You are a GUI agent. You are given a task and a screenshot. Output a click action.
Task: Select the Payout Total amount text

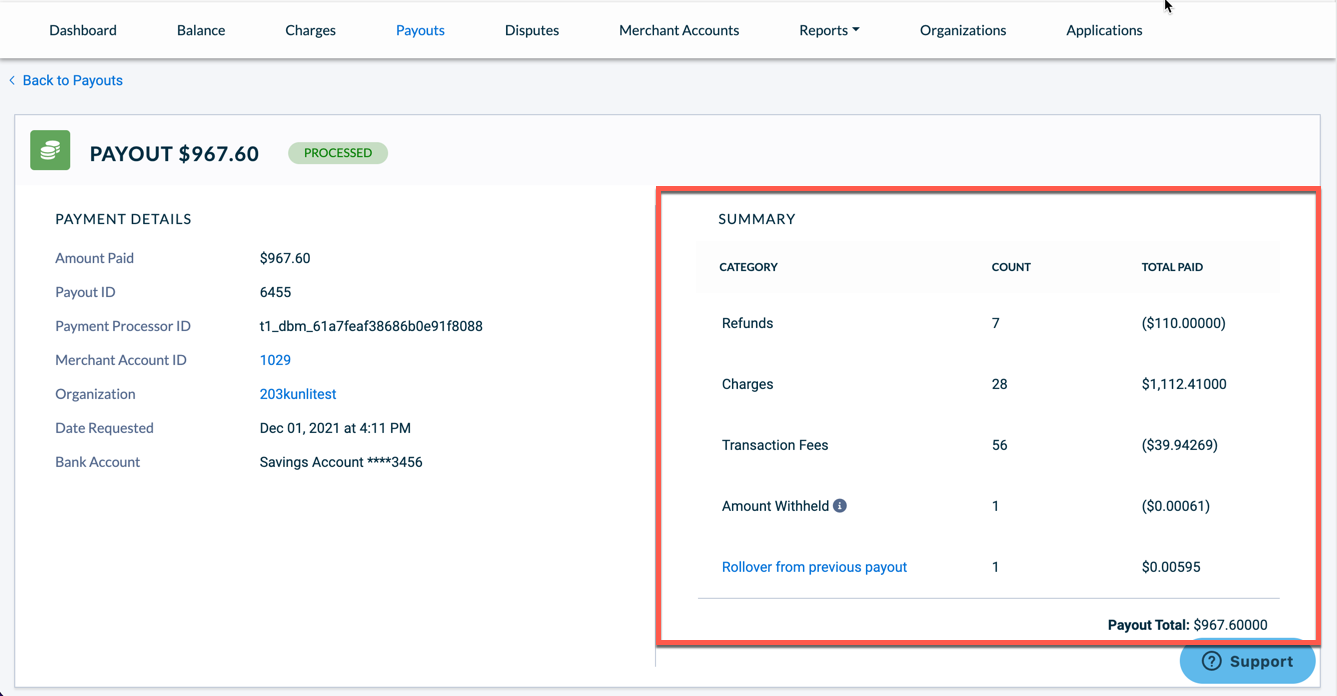click(1188, 624)
